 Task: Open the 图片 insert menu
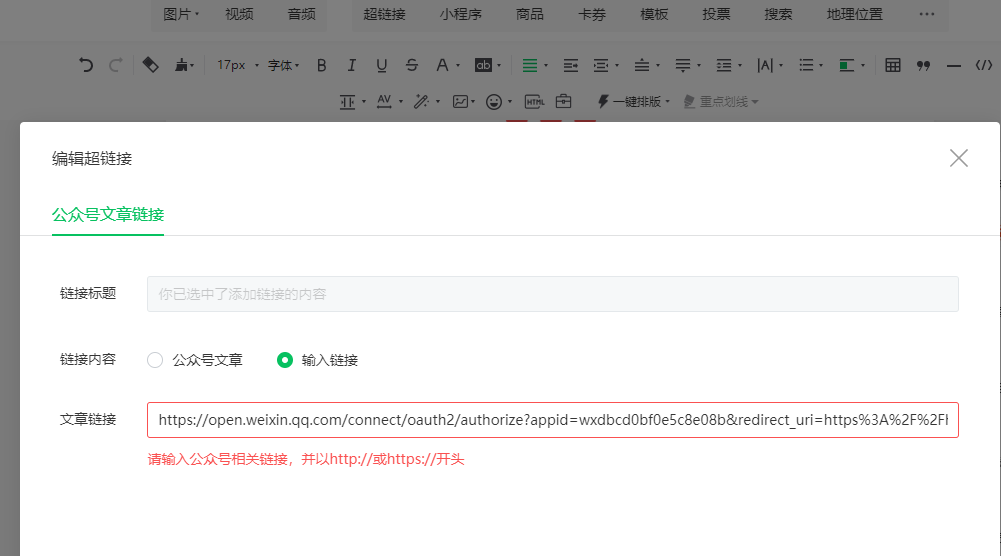pos(181,14)
